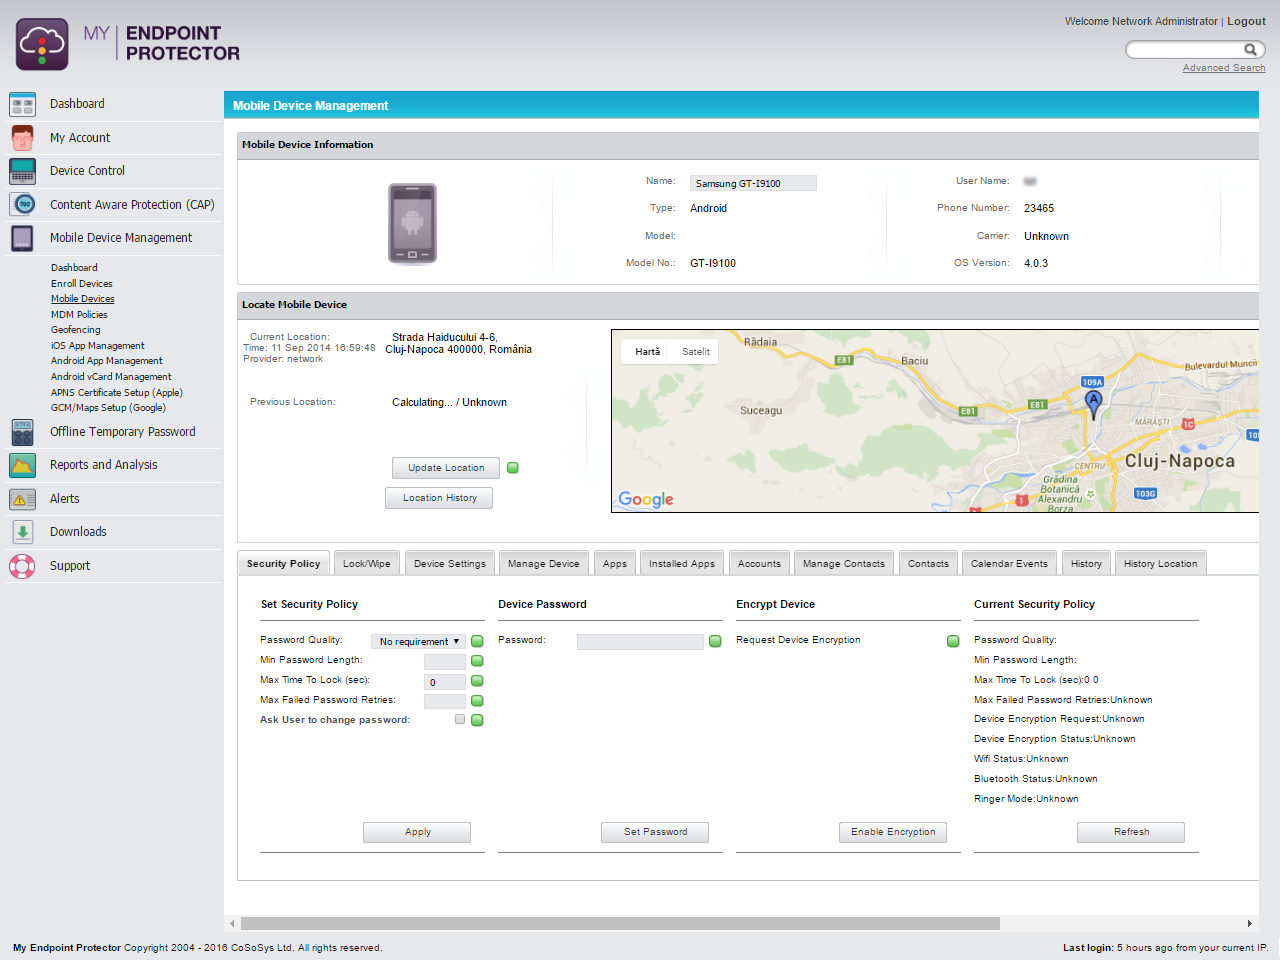
Task: Go to Mobile Devices submenu link
Action: pyautogui.click(x=83, y=299)
